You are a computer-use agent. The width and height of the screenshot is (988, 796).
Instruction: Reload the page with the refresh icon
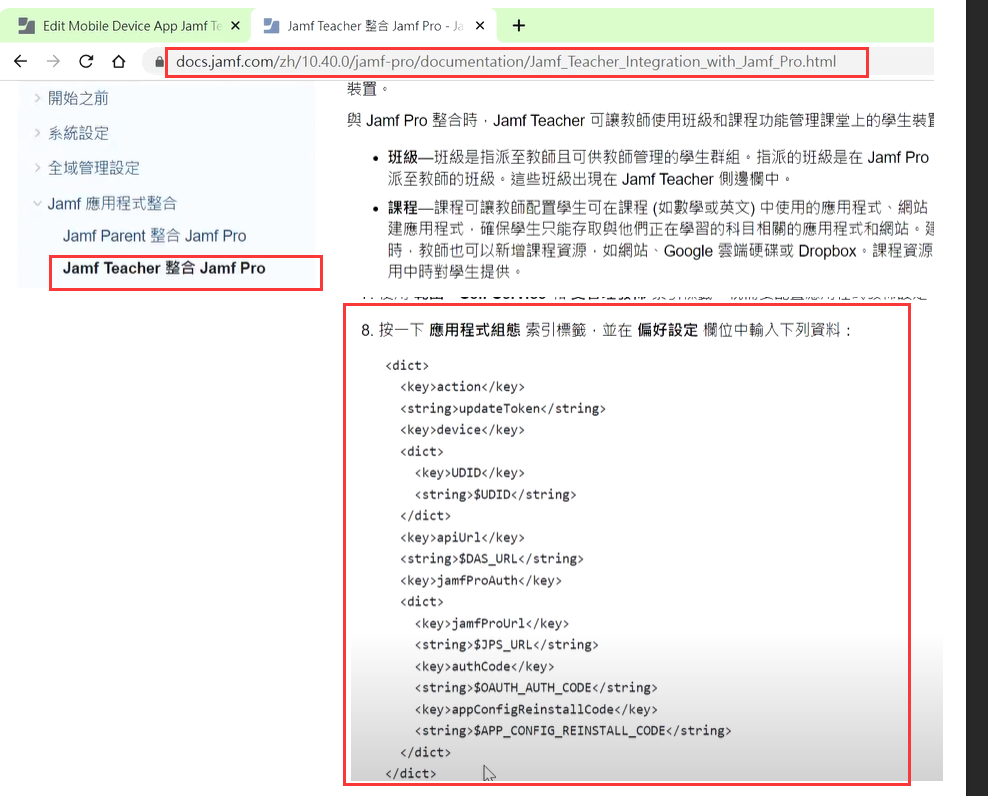click(x=86, y=61)
